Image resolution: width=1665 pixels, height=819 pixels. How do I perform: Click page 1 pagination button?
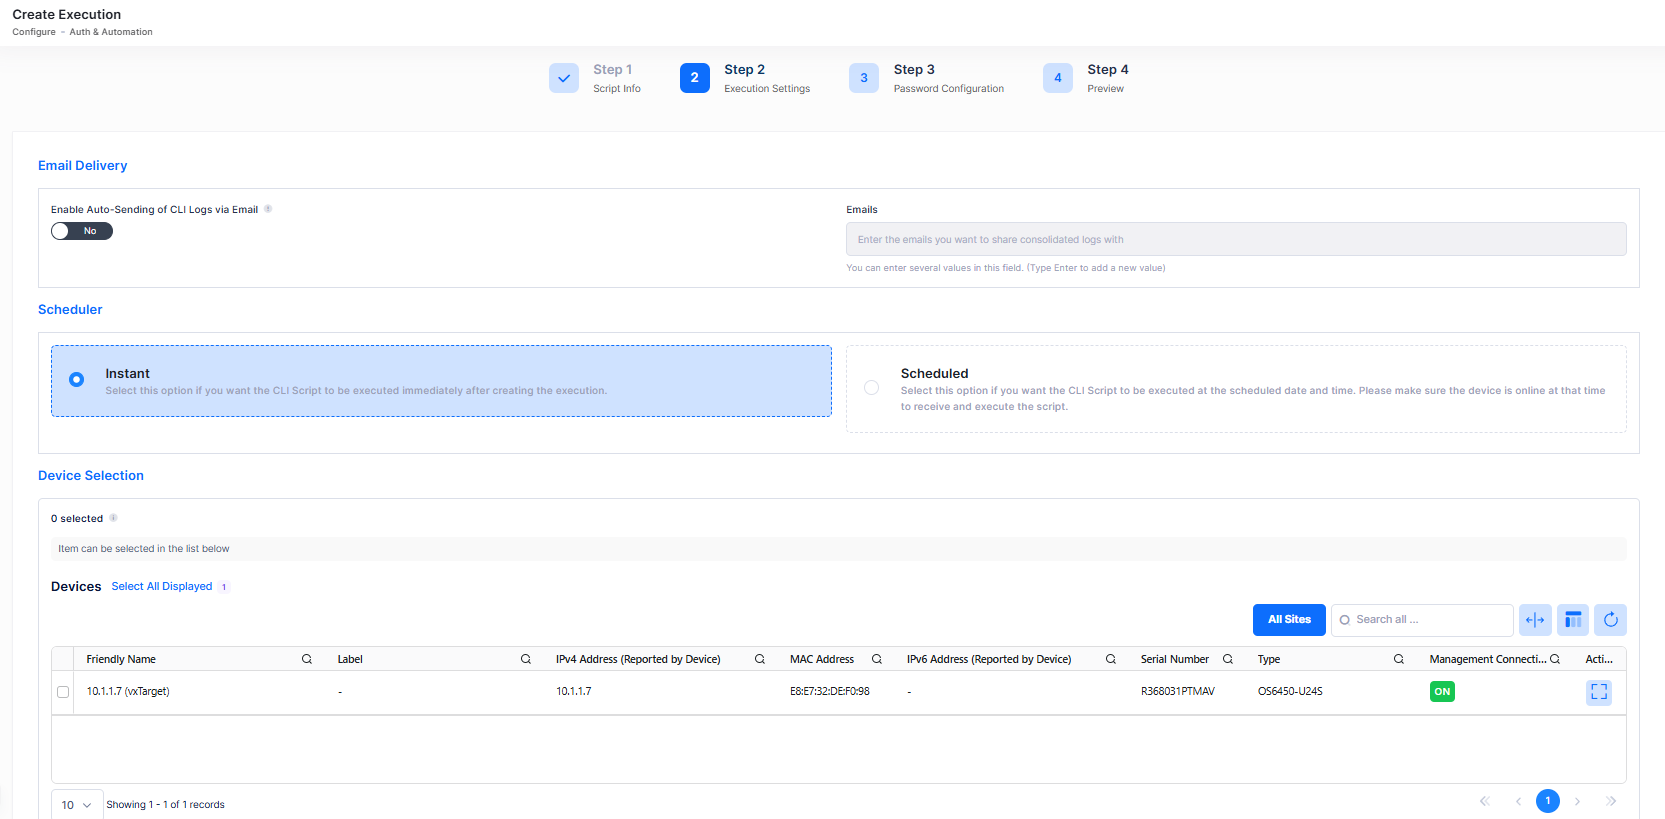(1548, 801)
